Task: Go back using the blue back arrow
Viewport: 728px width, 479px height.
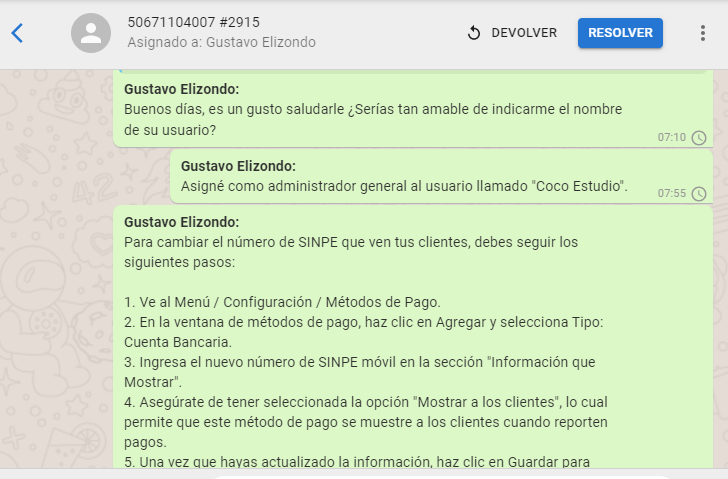Action: coord(17,33)
